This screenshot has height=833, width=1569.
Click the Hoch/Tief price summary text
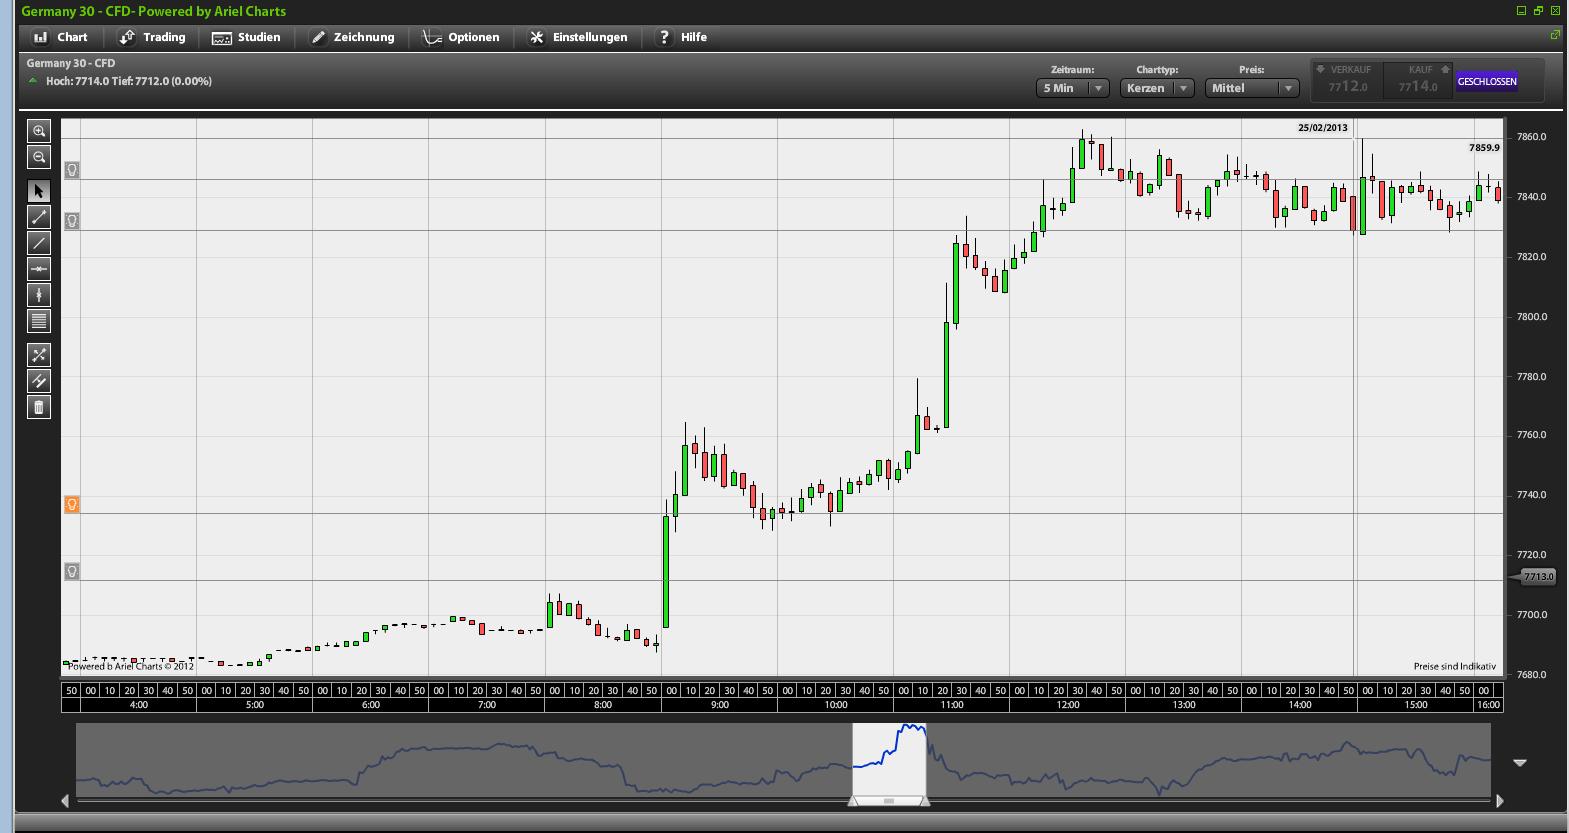point(129,81)
